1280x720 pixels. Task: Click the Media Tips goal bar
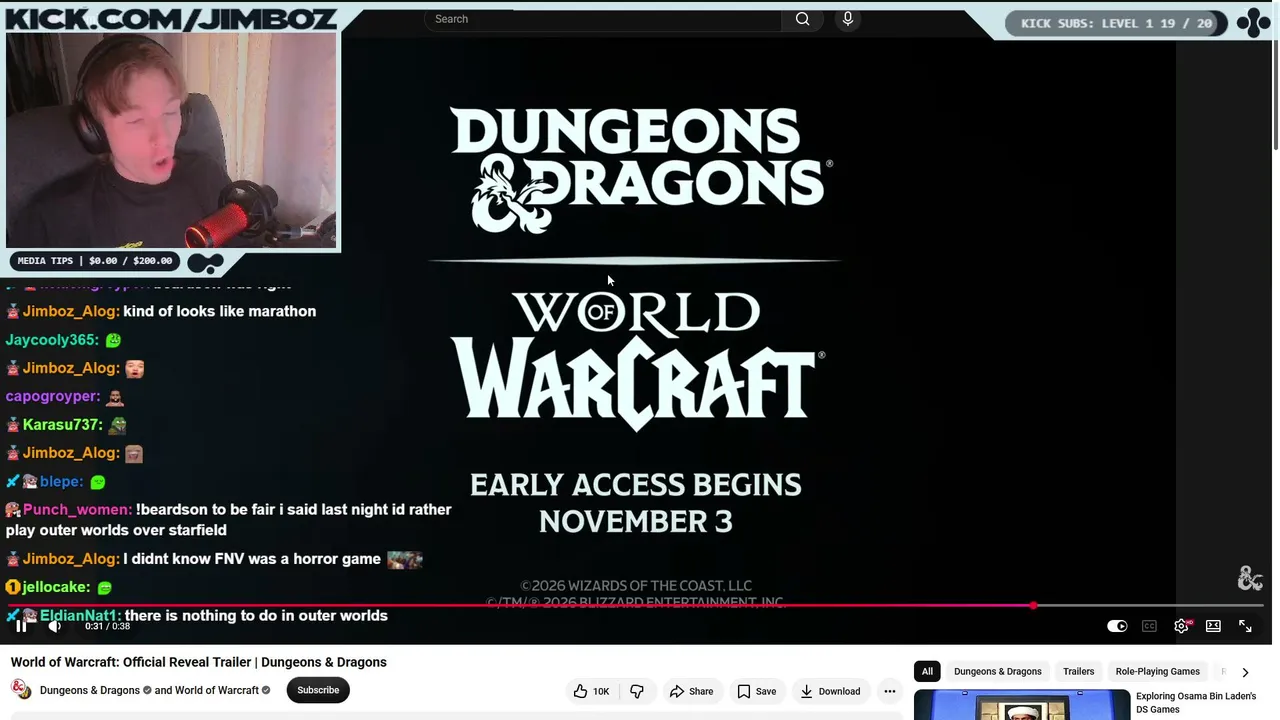(95, 261)
